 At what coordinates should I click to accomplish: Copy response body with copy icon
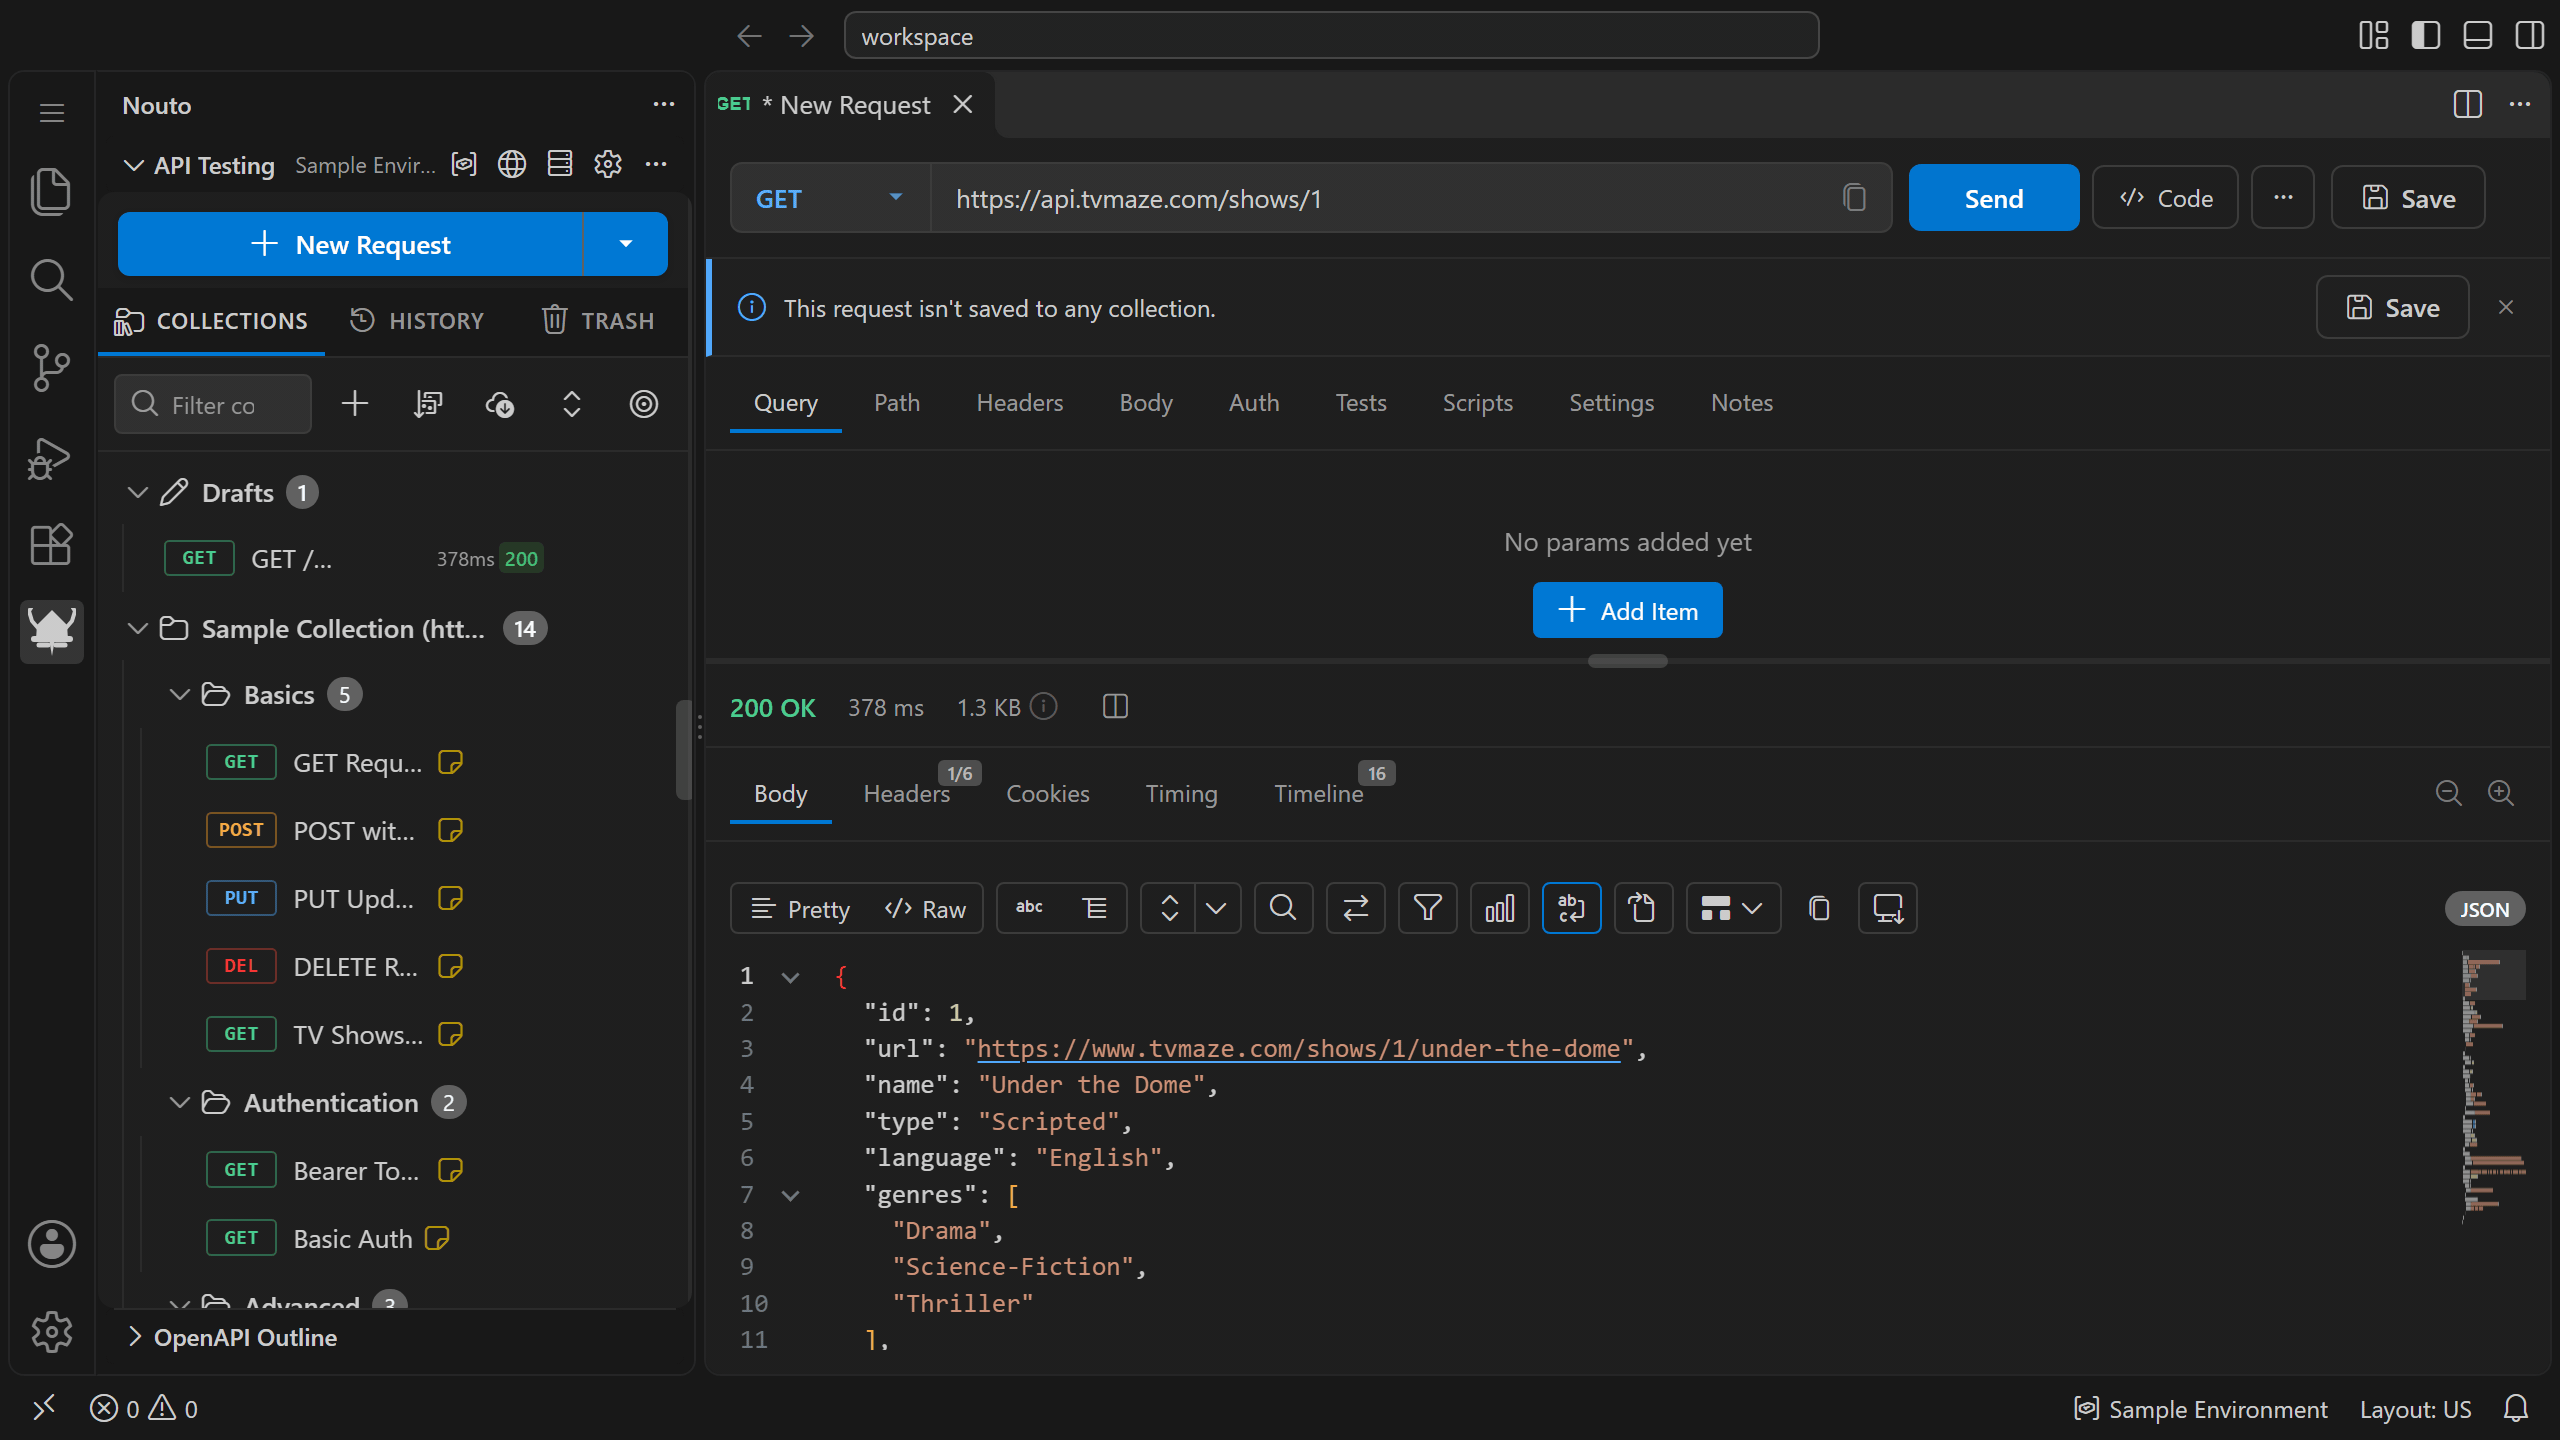(x=1819, y=908)
